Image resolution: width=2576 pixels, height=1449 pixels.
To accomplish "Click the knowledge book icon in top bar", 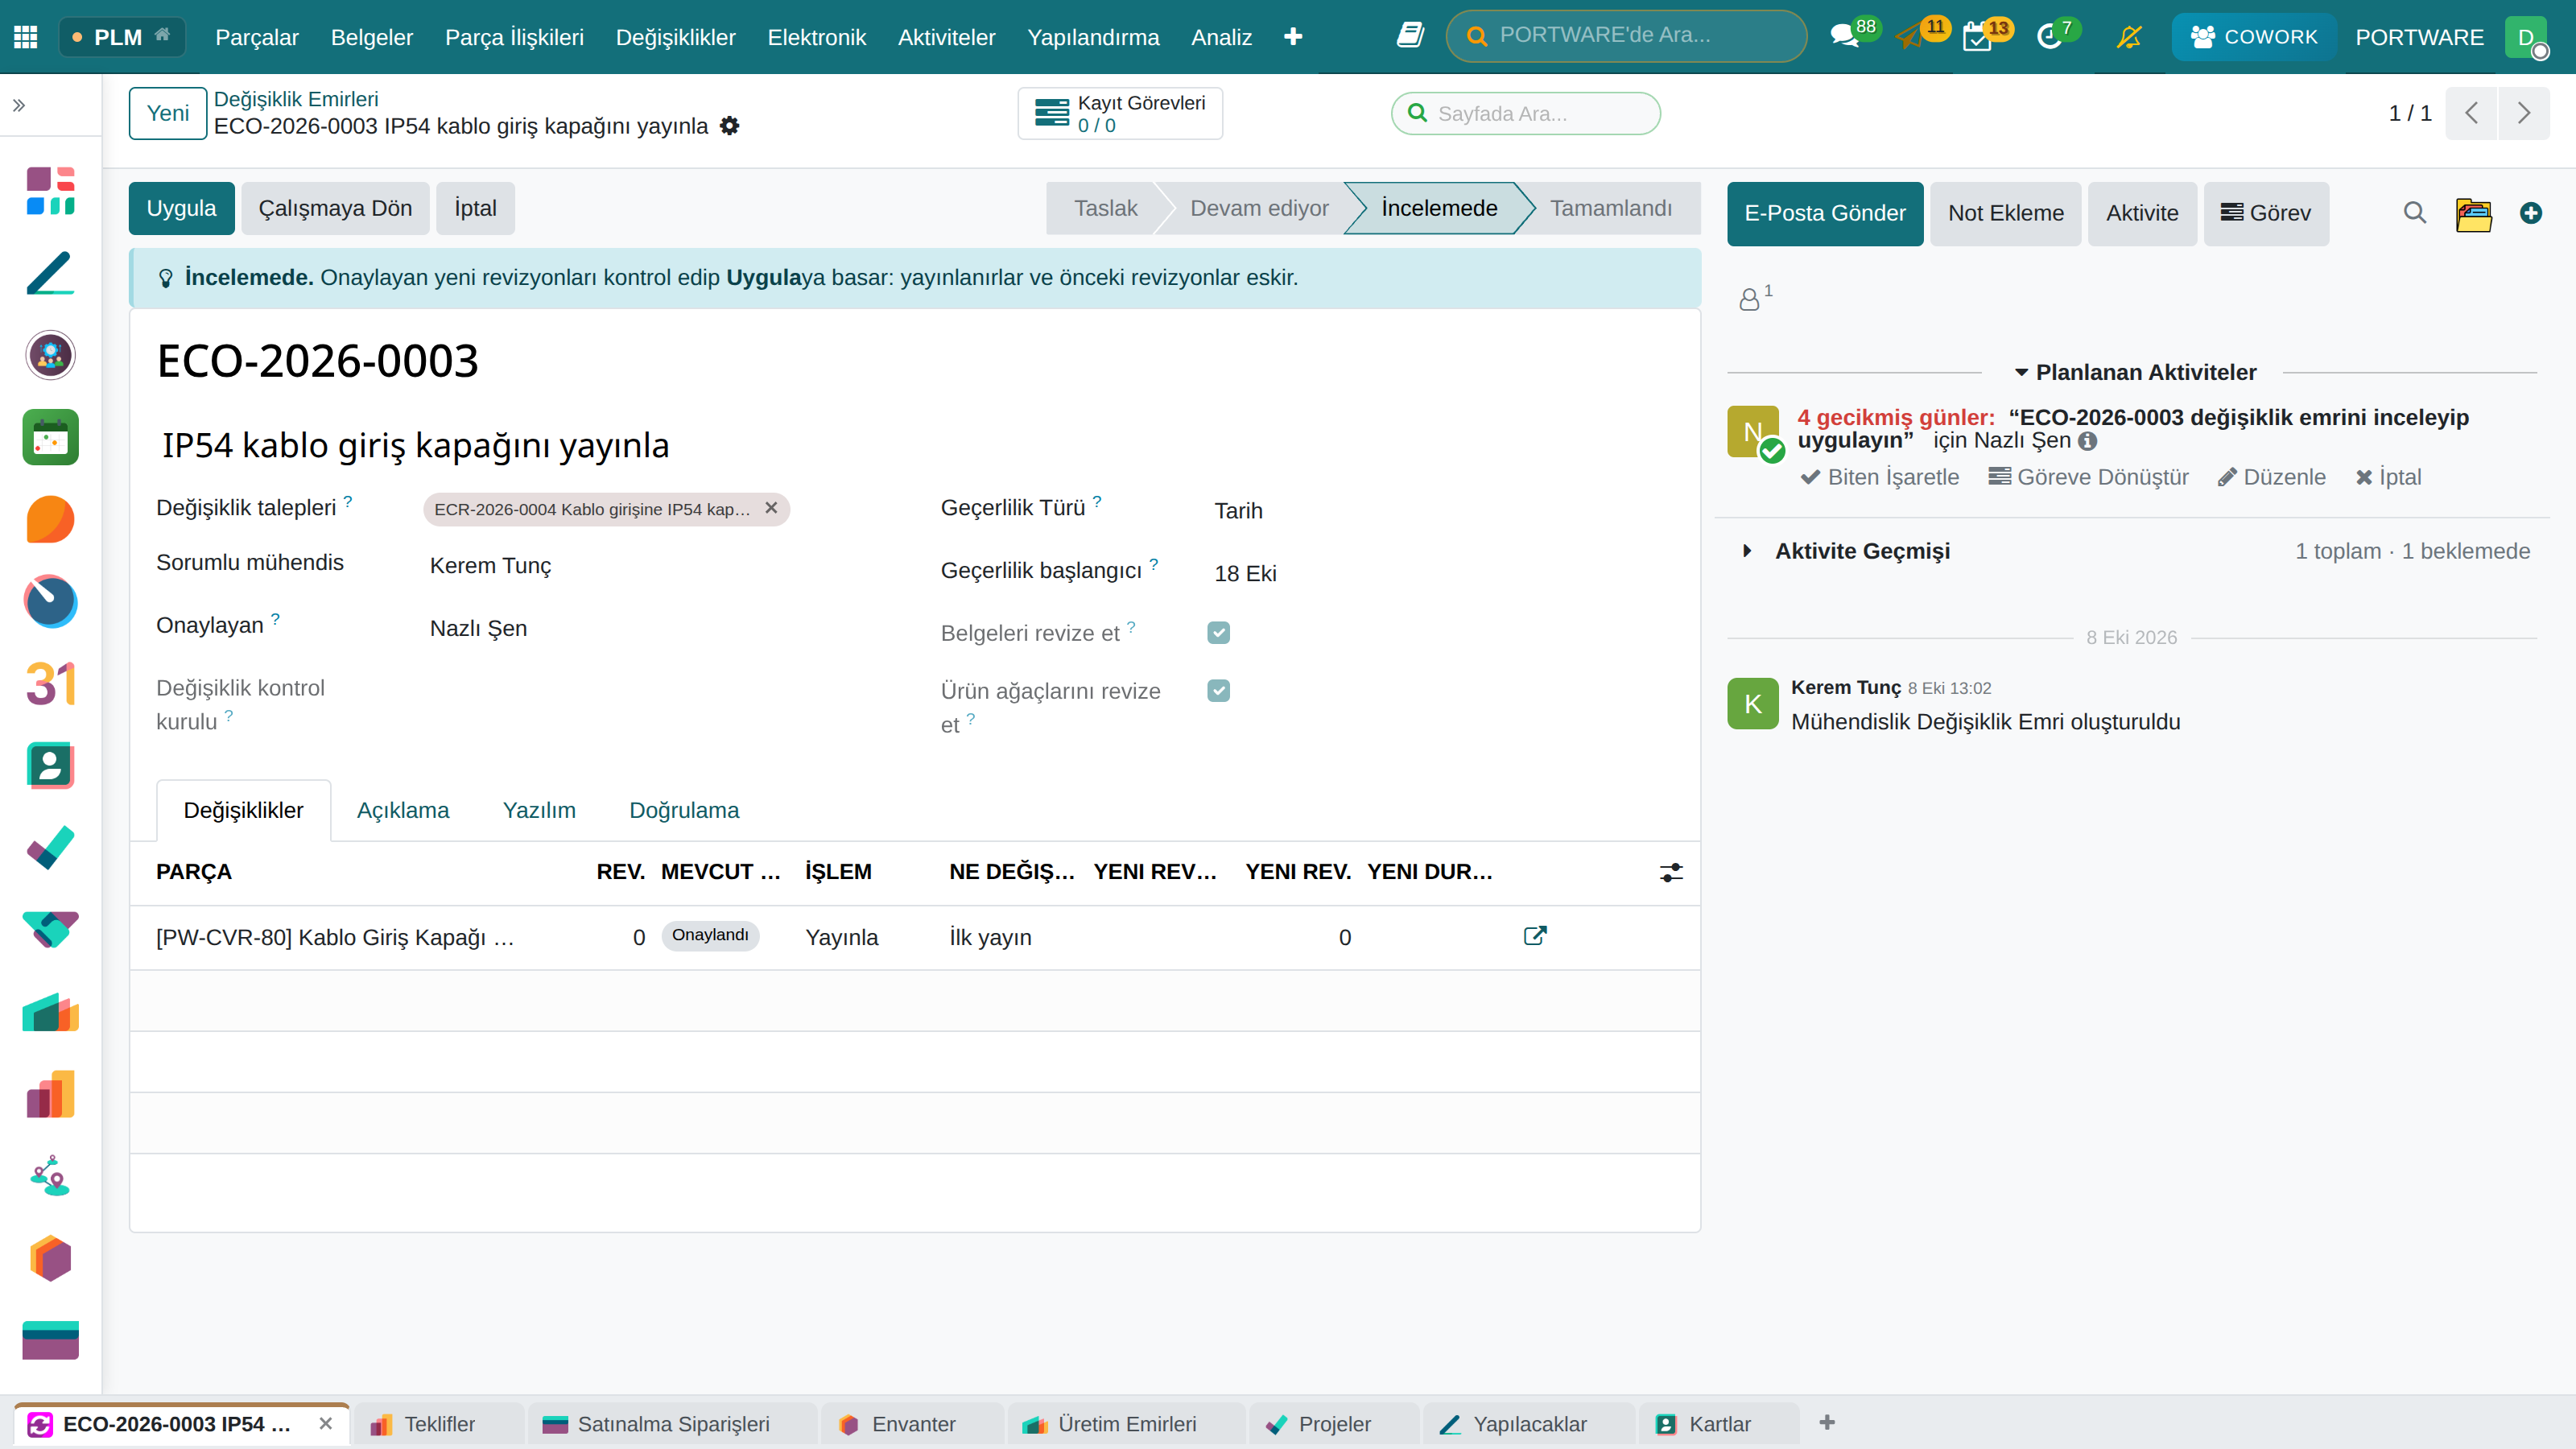I will tap(1410, 36).
